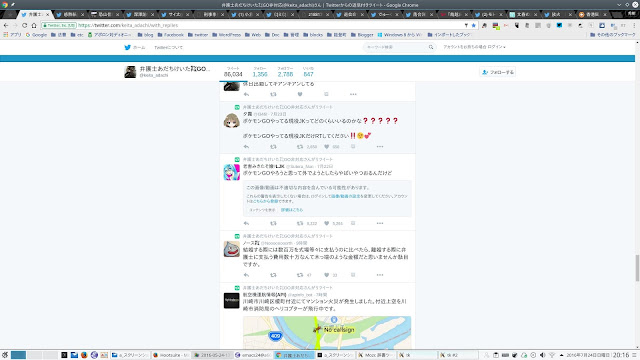Click the ノース君 slime avatar

click(x=231, y=249)
